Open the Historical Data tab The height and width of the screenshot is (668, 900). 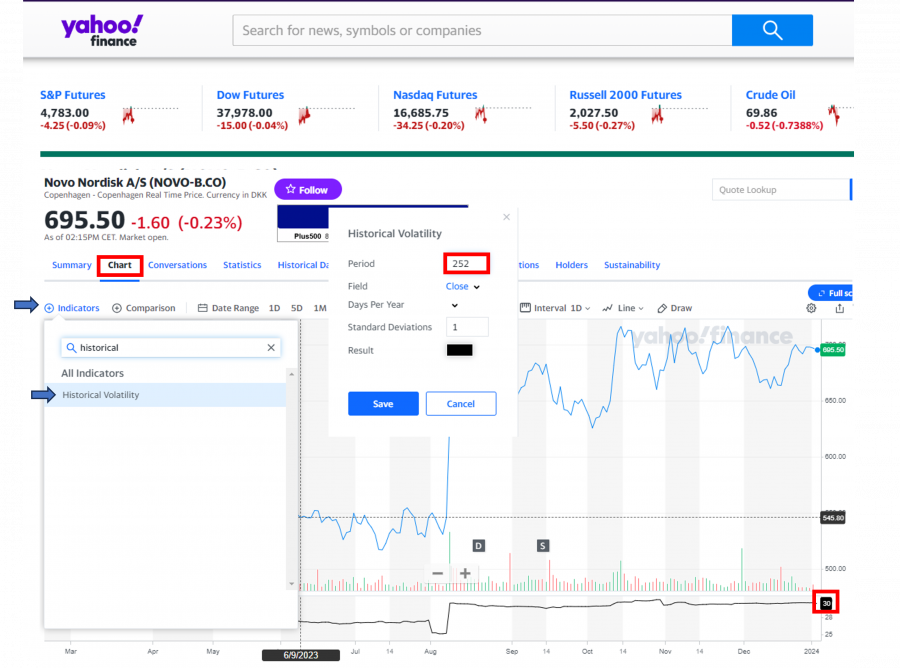point(303,265)
